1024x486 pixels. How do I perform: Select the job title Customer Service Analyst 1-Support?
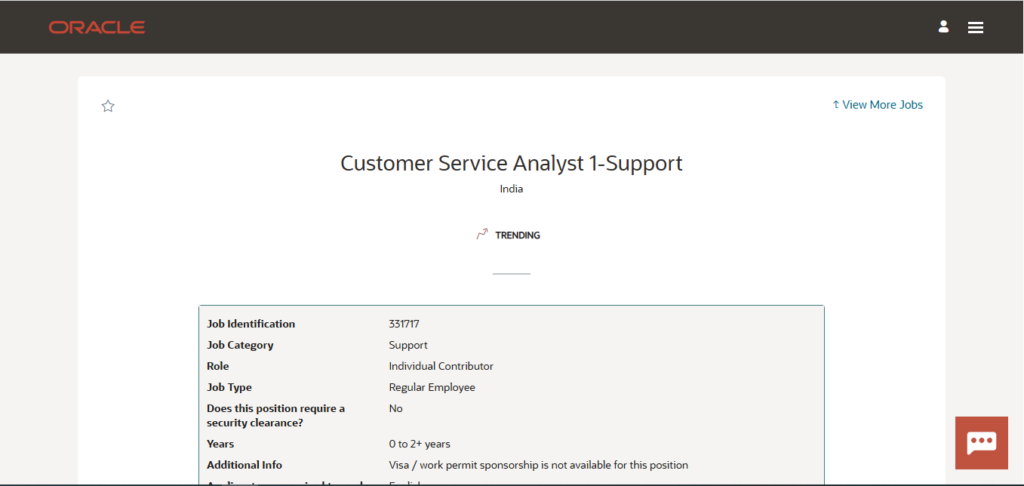click(511, 163)
